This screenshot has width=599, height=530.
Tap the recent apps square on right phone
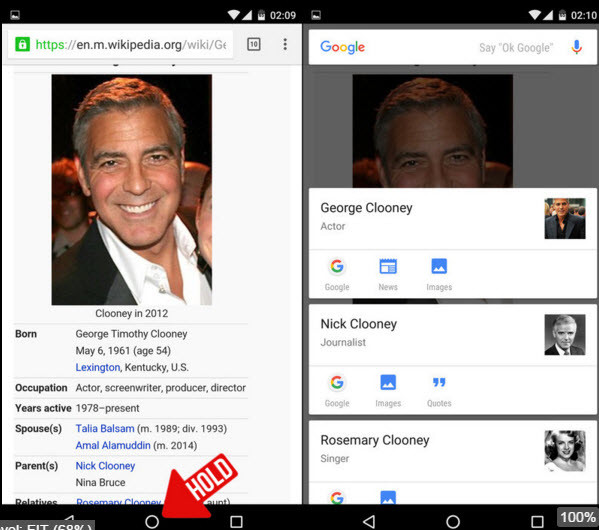click(x=537, y=522)
